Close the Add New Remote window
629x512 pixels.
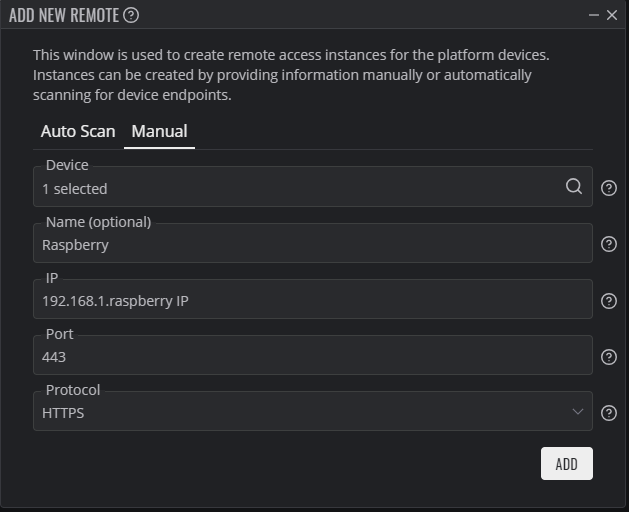612,15
